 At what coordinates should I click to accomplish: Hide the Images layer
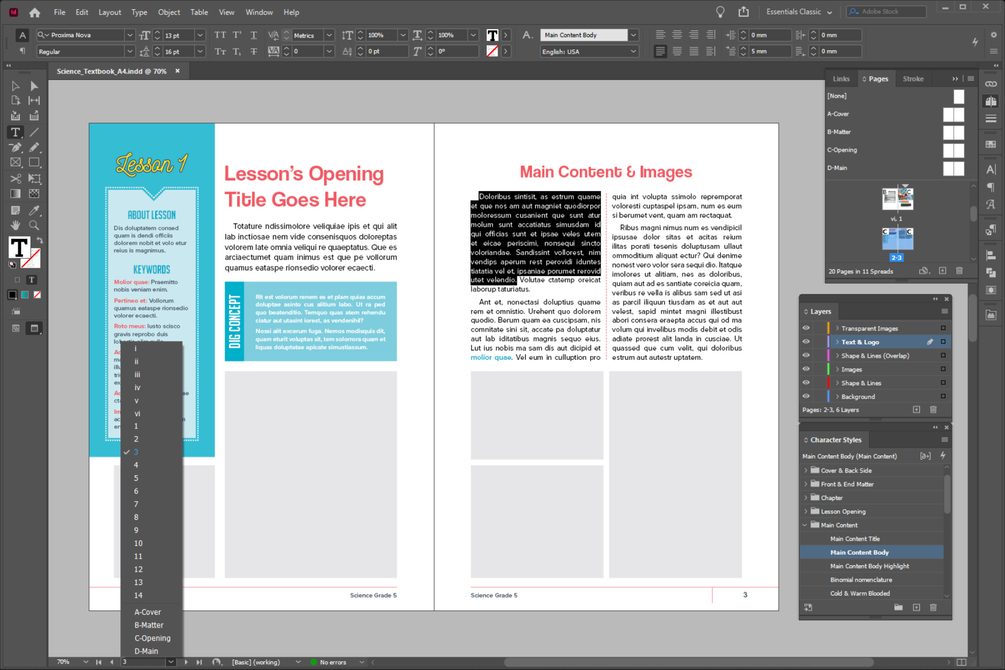click(806, 369)
